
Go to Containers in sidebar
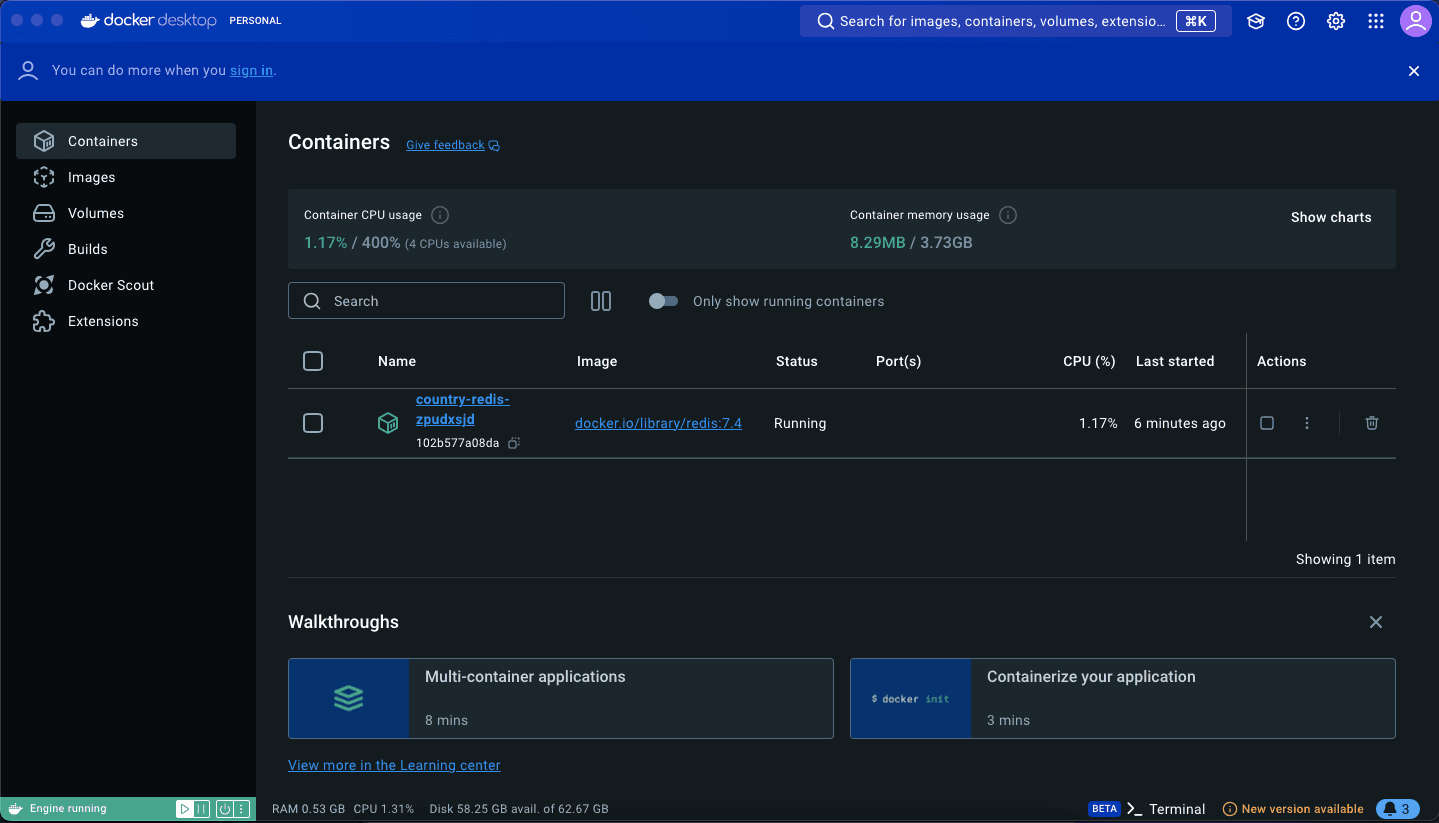click(x=126, y=141)
